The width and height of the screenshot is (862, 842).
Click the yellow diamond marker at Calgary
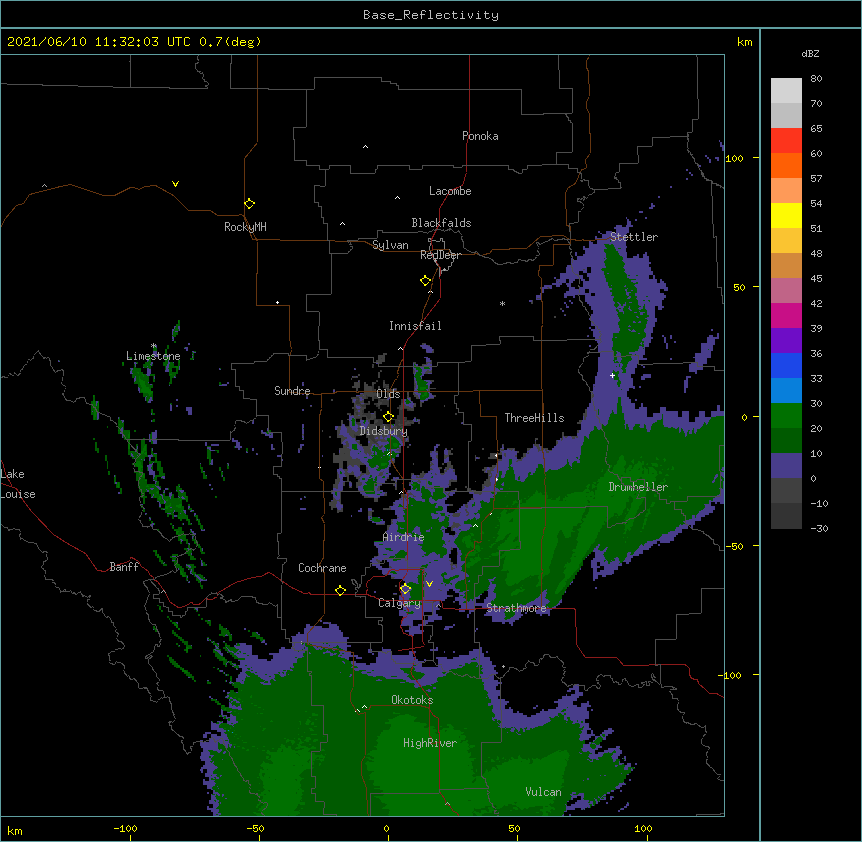pos(405,589)
